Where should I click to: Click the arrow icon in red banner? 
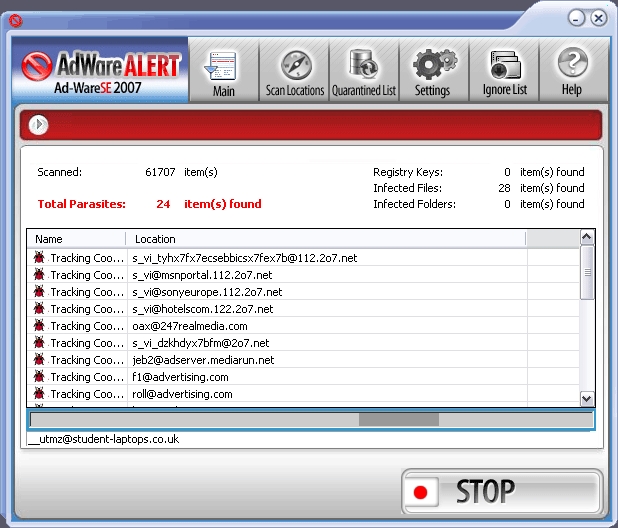38,125
